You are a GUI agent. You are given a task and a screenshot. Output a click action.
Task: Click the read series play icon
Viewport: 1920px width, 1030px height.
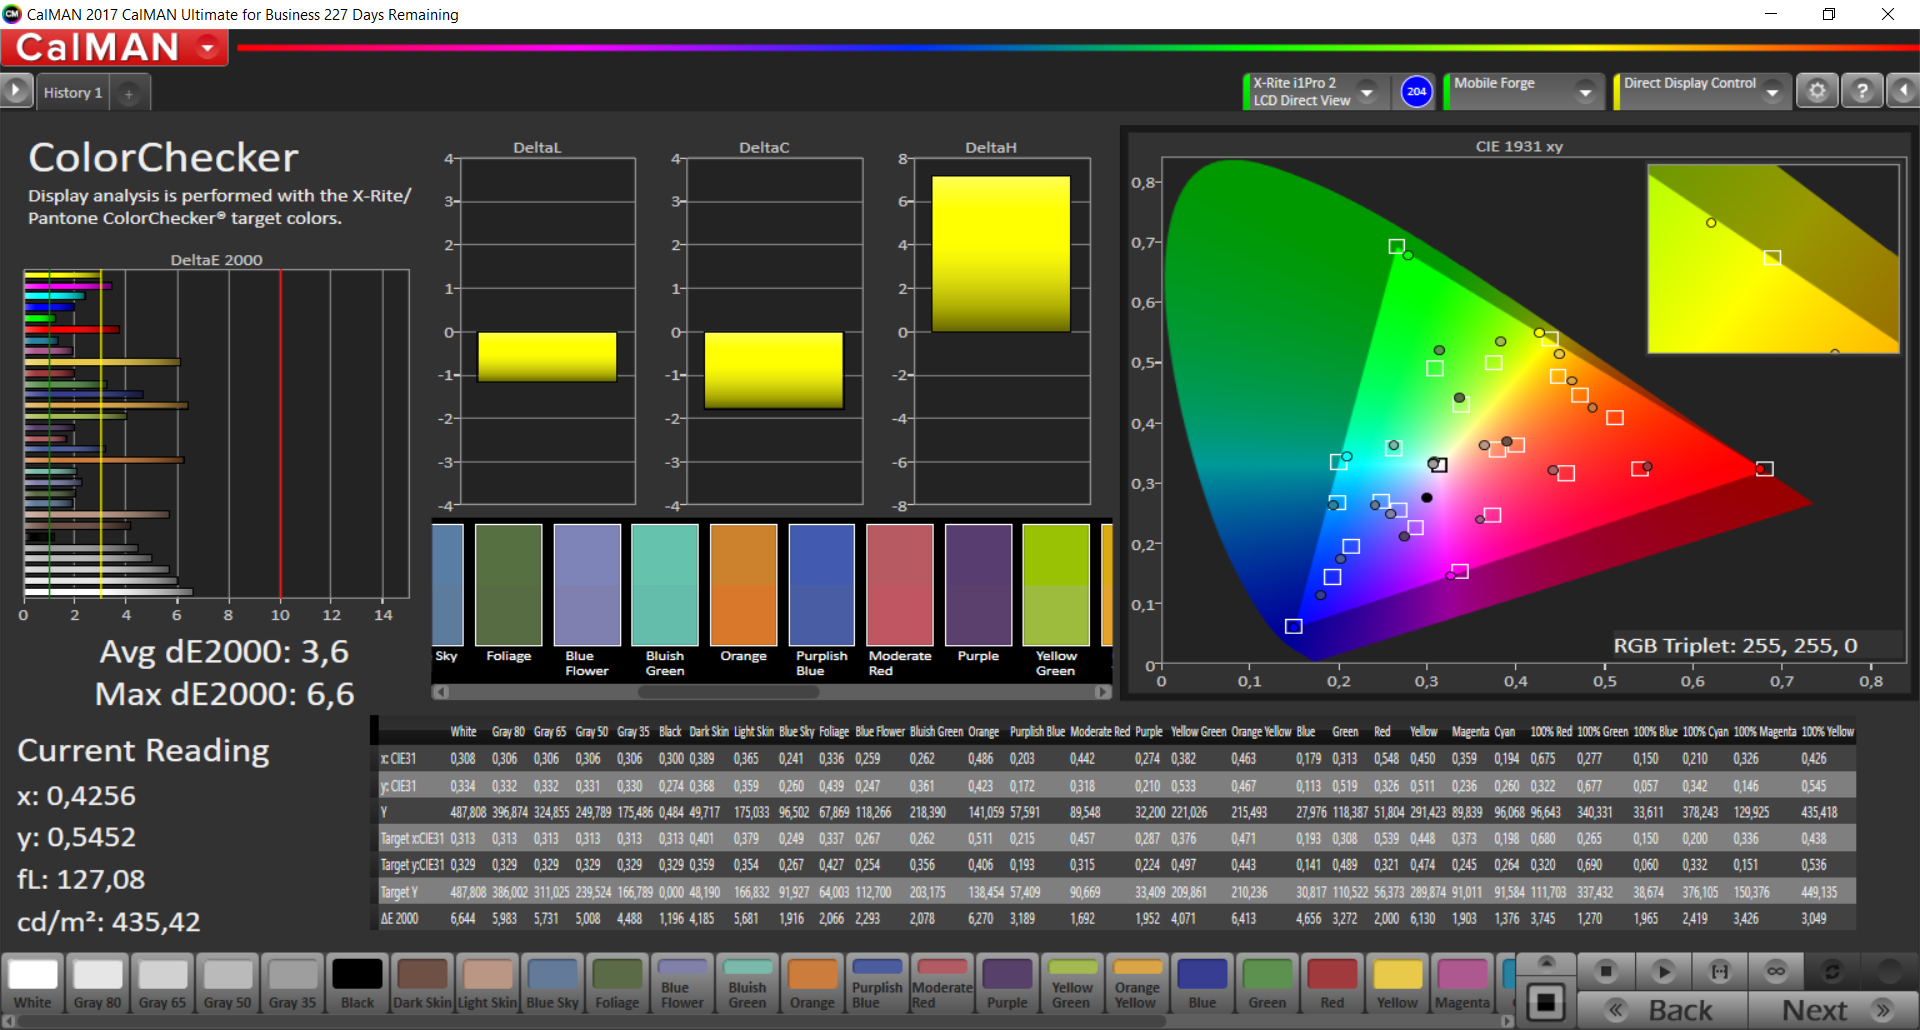click(x=1663, y=971)
